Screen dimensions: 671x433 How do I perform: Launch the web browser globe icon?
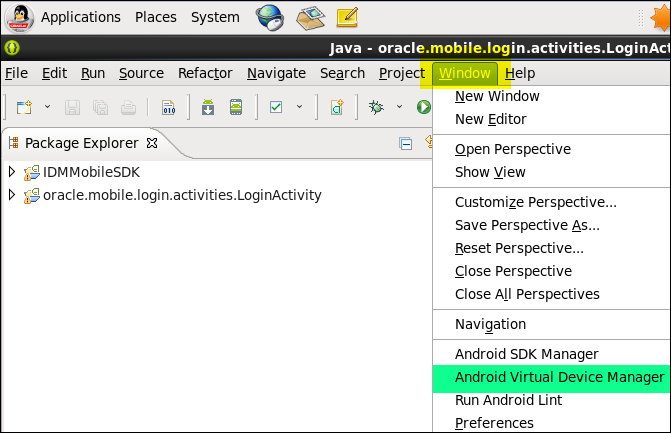[x=270, y=18]
